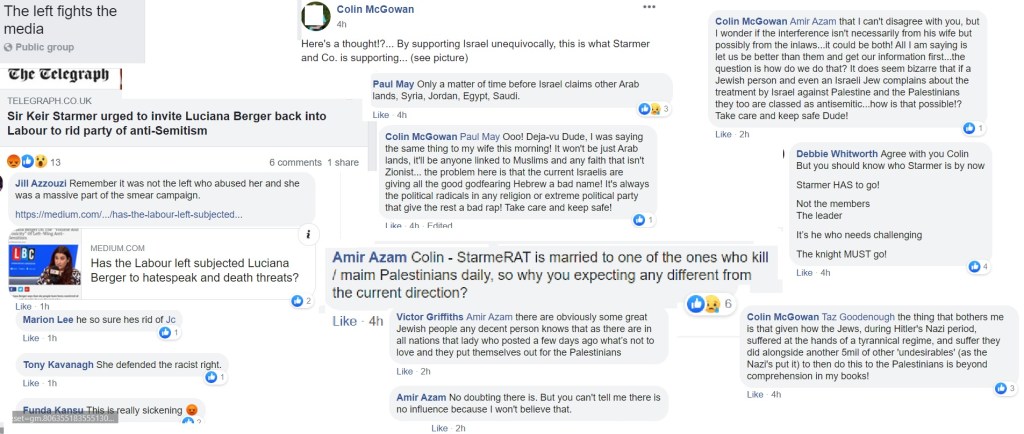Viewport: 1024px width, 434px height.
Task: Open Victor Griffiths' profile name link
Action: point(430,316)
